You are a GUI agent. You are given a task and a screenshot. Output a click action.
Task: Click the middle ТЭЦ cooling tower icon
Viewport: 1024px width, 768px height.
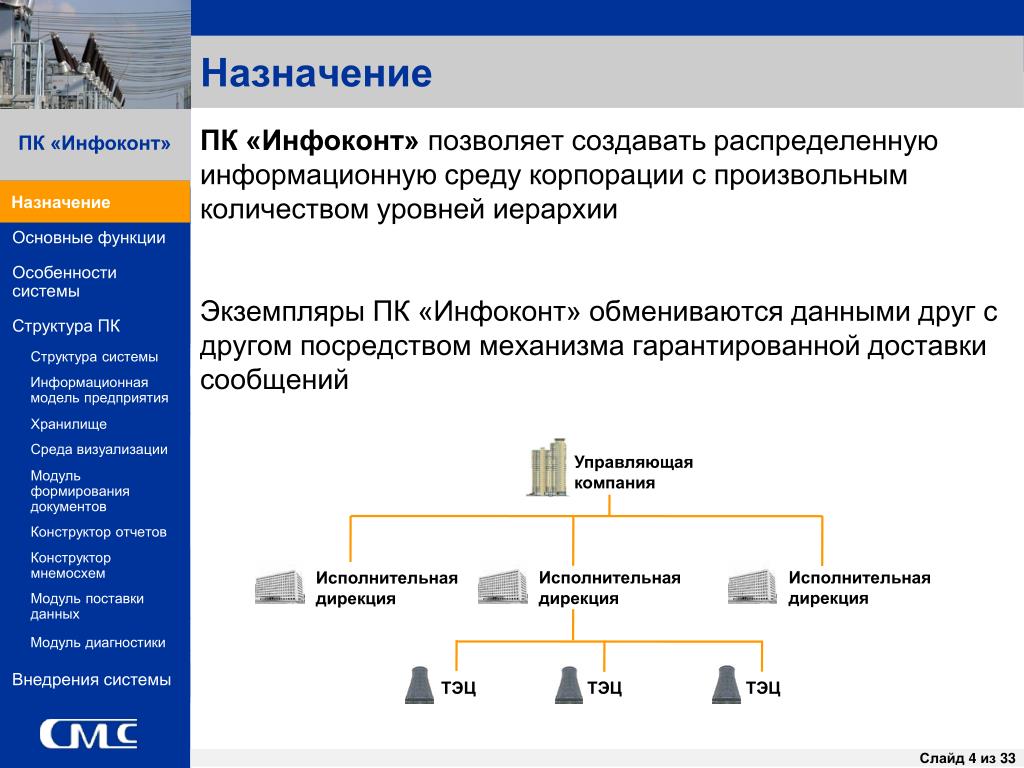568,685
